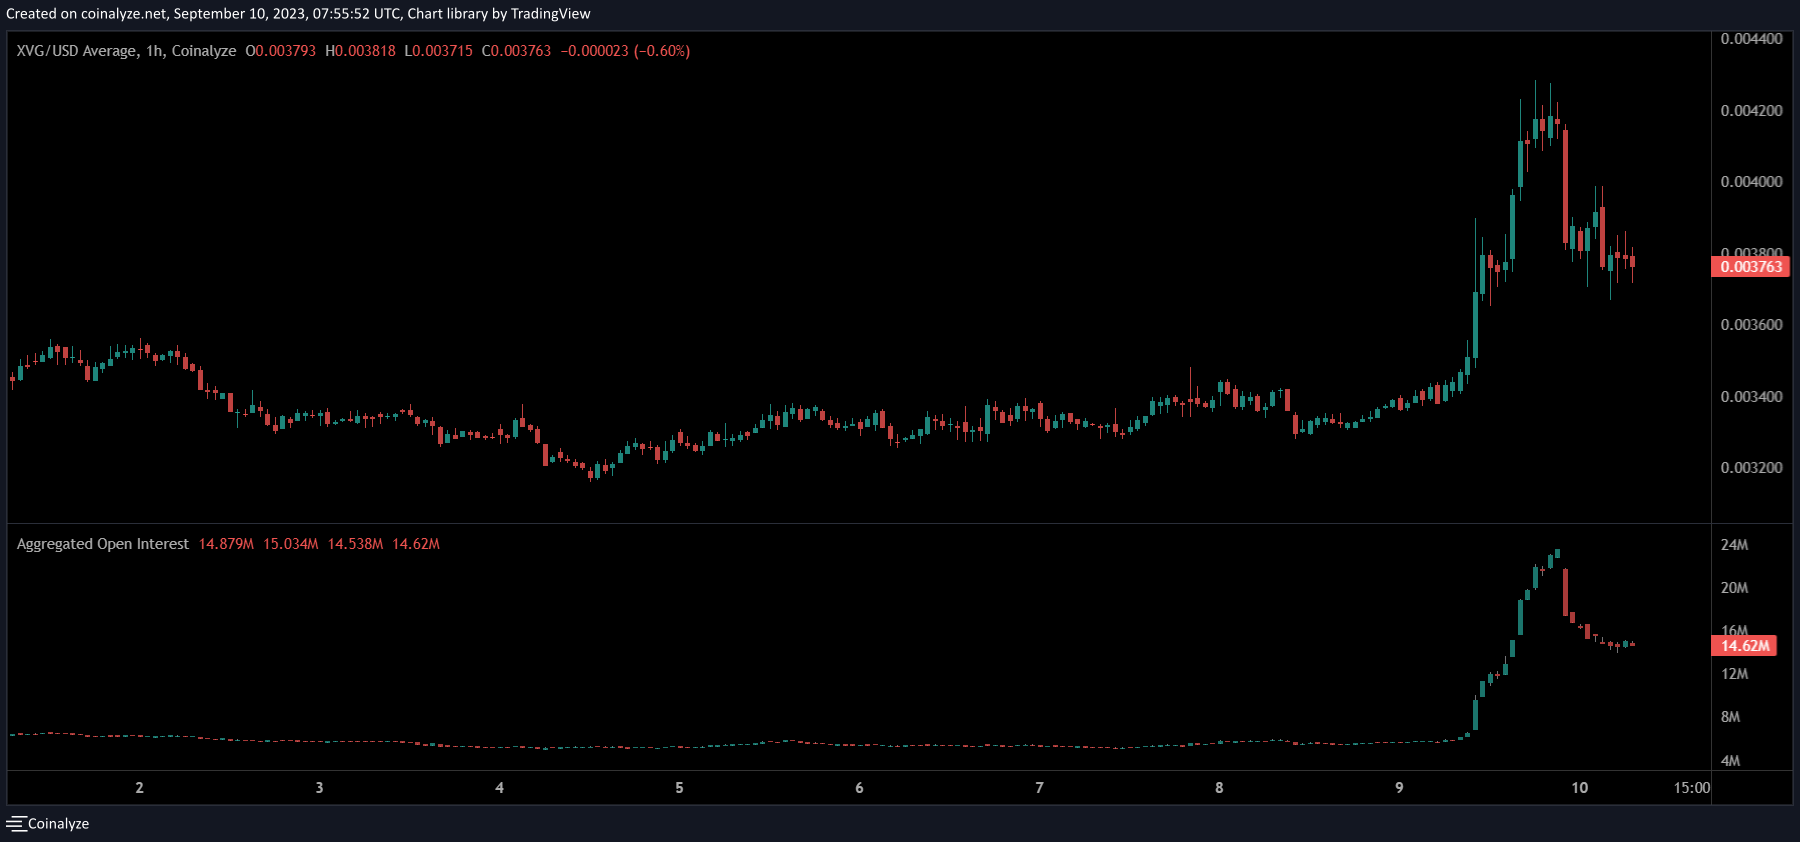Select date marker 8 on time axis
The image size is (1800, 842).
[1219, 788]
